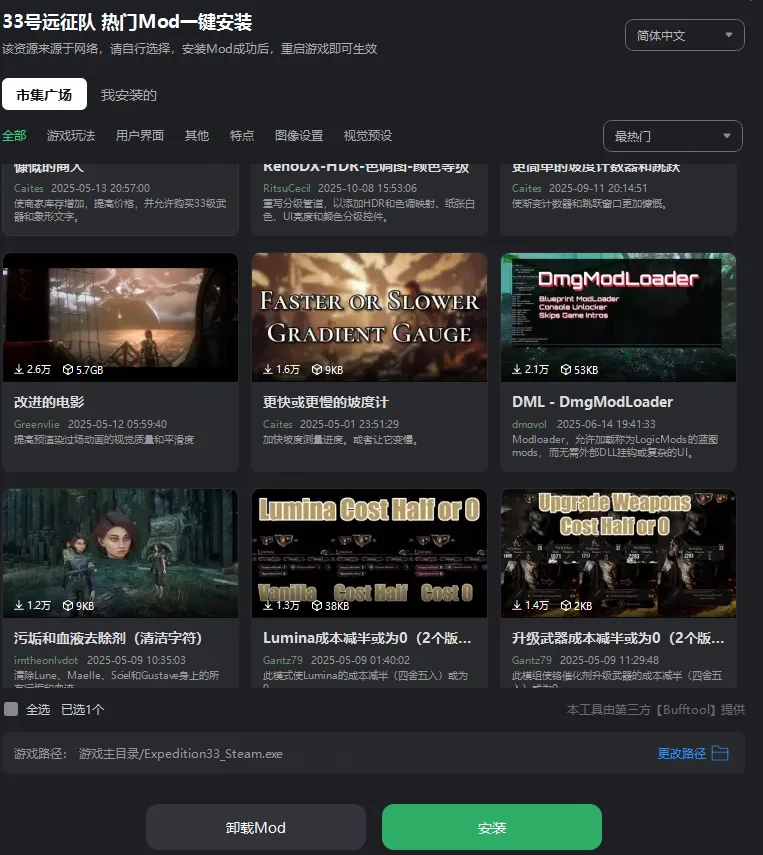
Task: Click the date 2025-10-08 15:53:06
Action: [367, 188]
